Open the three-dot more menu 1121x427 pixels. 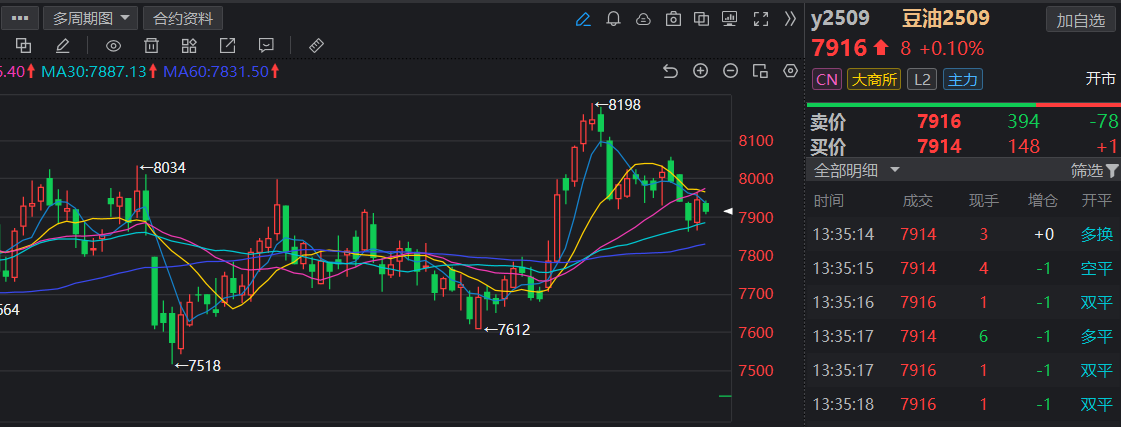[22, 18]
